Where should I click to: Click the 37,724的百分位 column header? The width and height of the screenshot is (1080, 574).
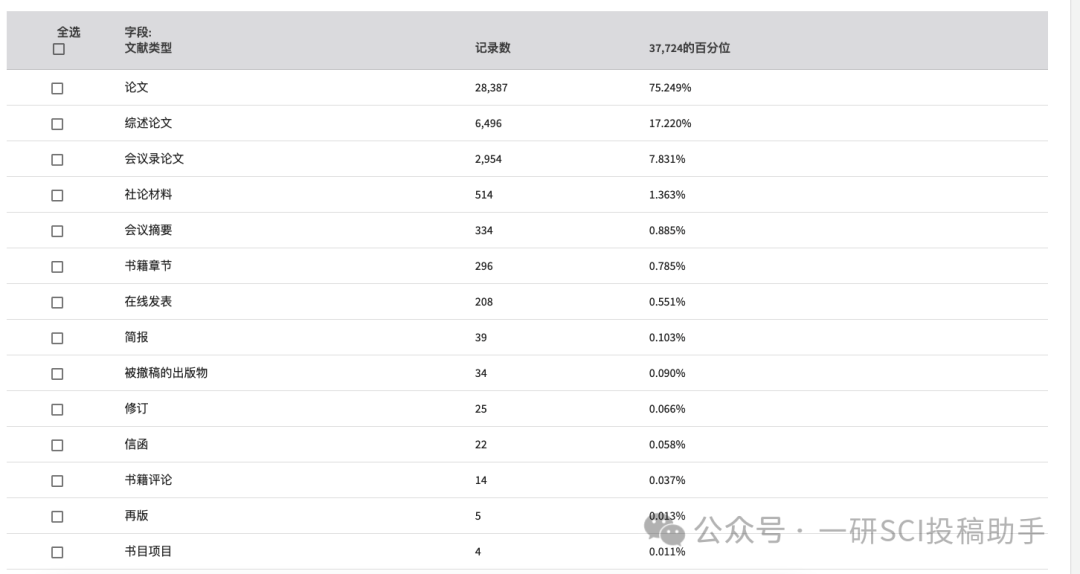(x=689, y=48)
